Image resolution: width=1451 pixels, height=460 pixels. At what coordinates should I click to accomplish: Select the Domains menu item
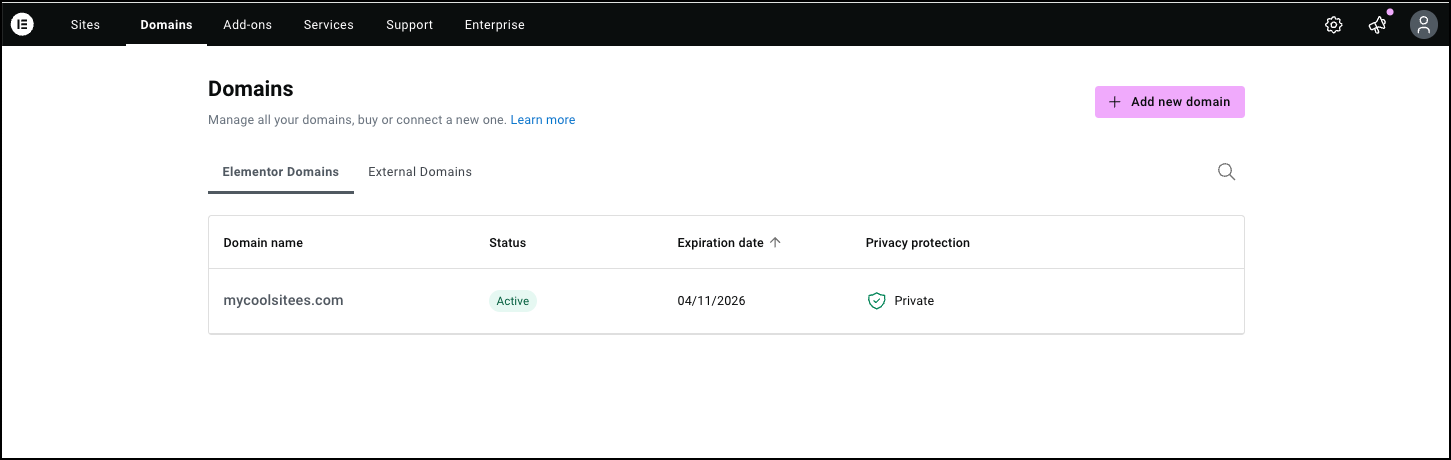pyautogui.click(x=166, y=25)
